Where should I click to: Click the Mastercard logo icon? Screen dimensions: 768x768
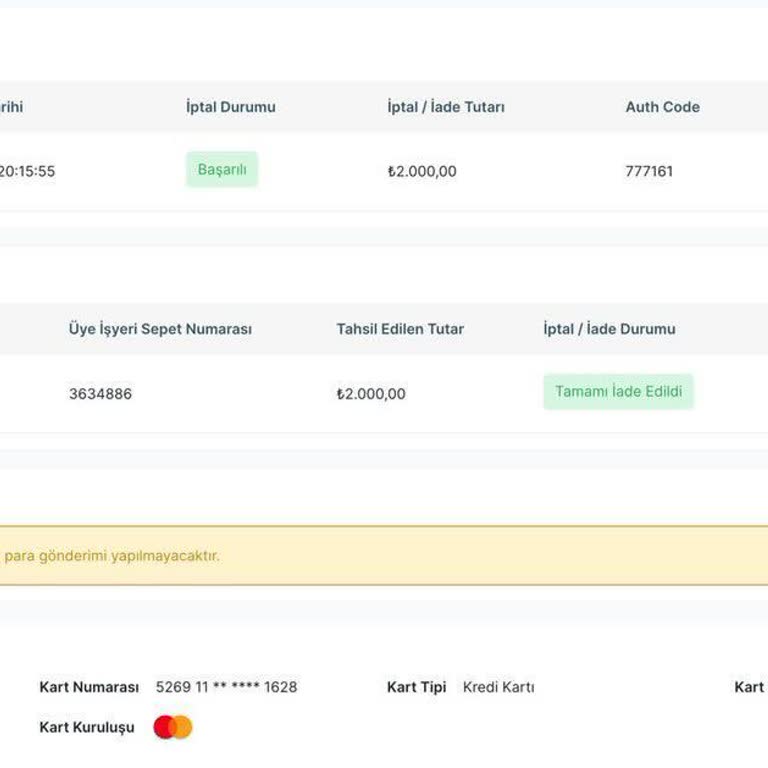pos(173,727)
